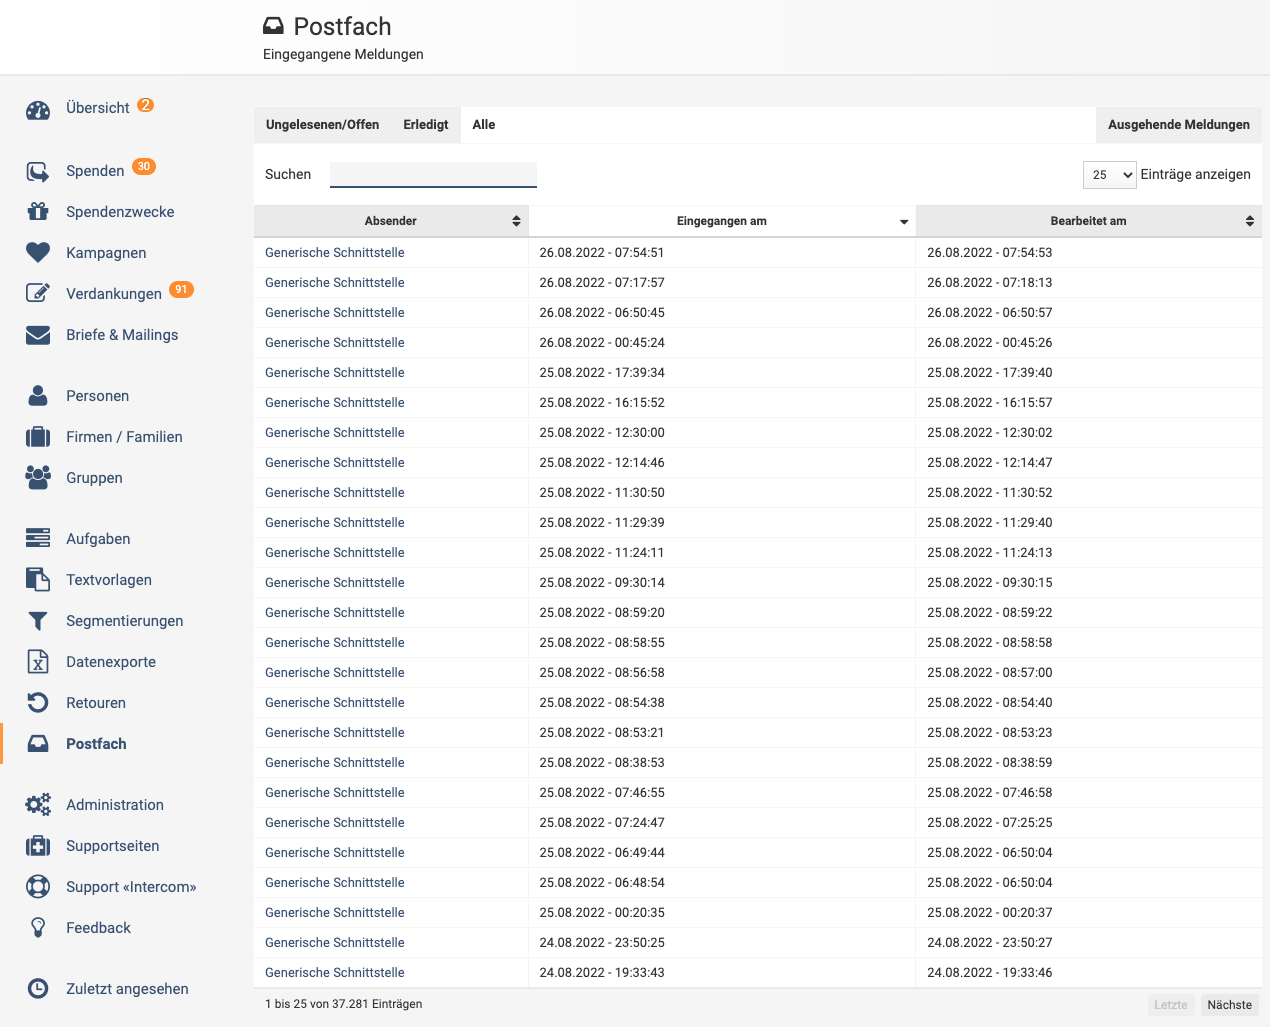This screenshot has height=1027, width=1270.
Task: Click the Feedback lightbulb icon
Action: tap(38, 928)
